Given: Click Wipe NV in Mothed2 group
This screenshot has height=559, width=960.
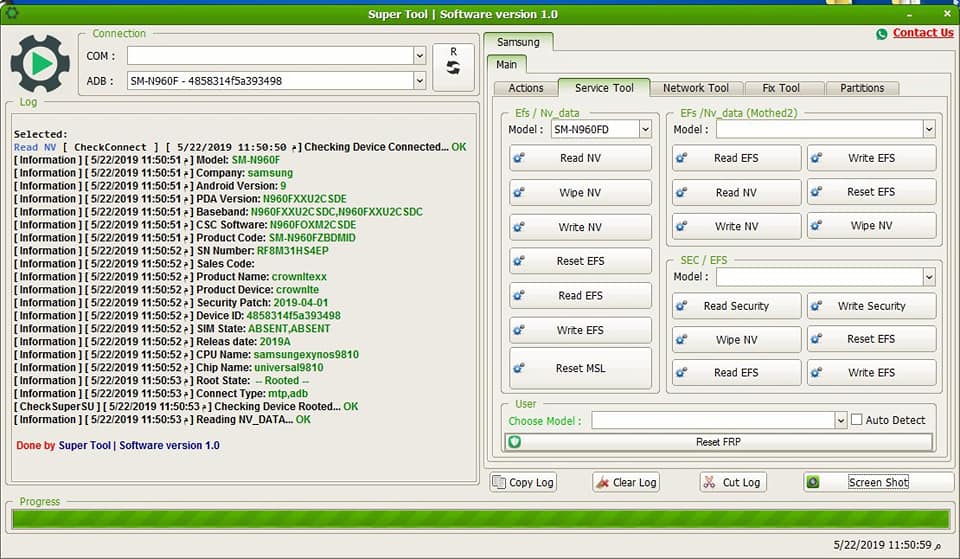Looking at the screenshot, I should 871,225.
